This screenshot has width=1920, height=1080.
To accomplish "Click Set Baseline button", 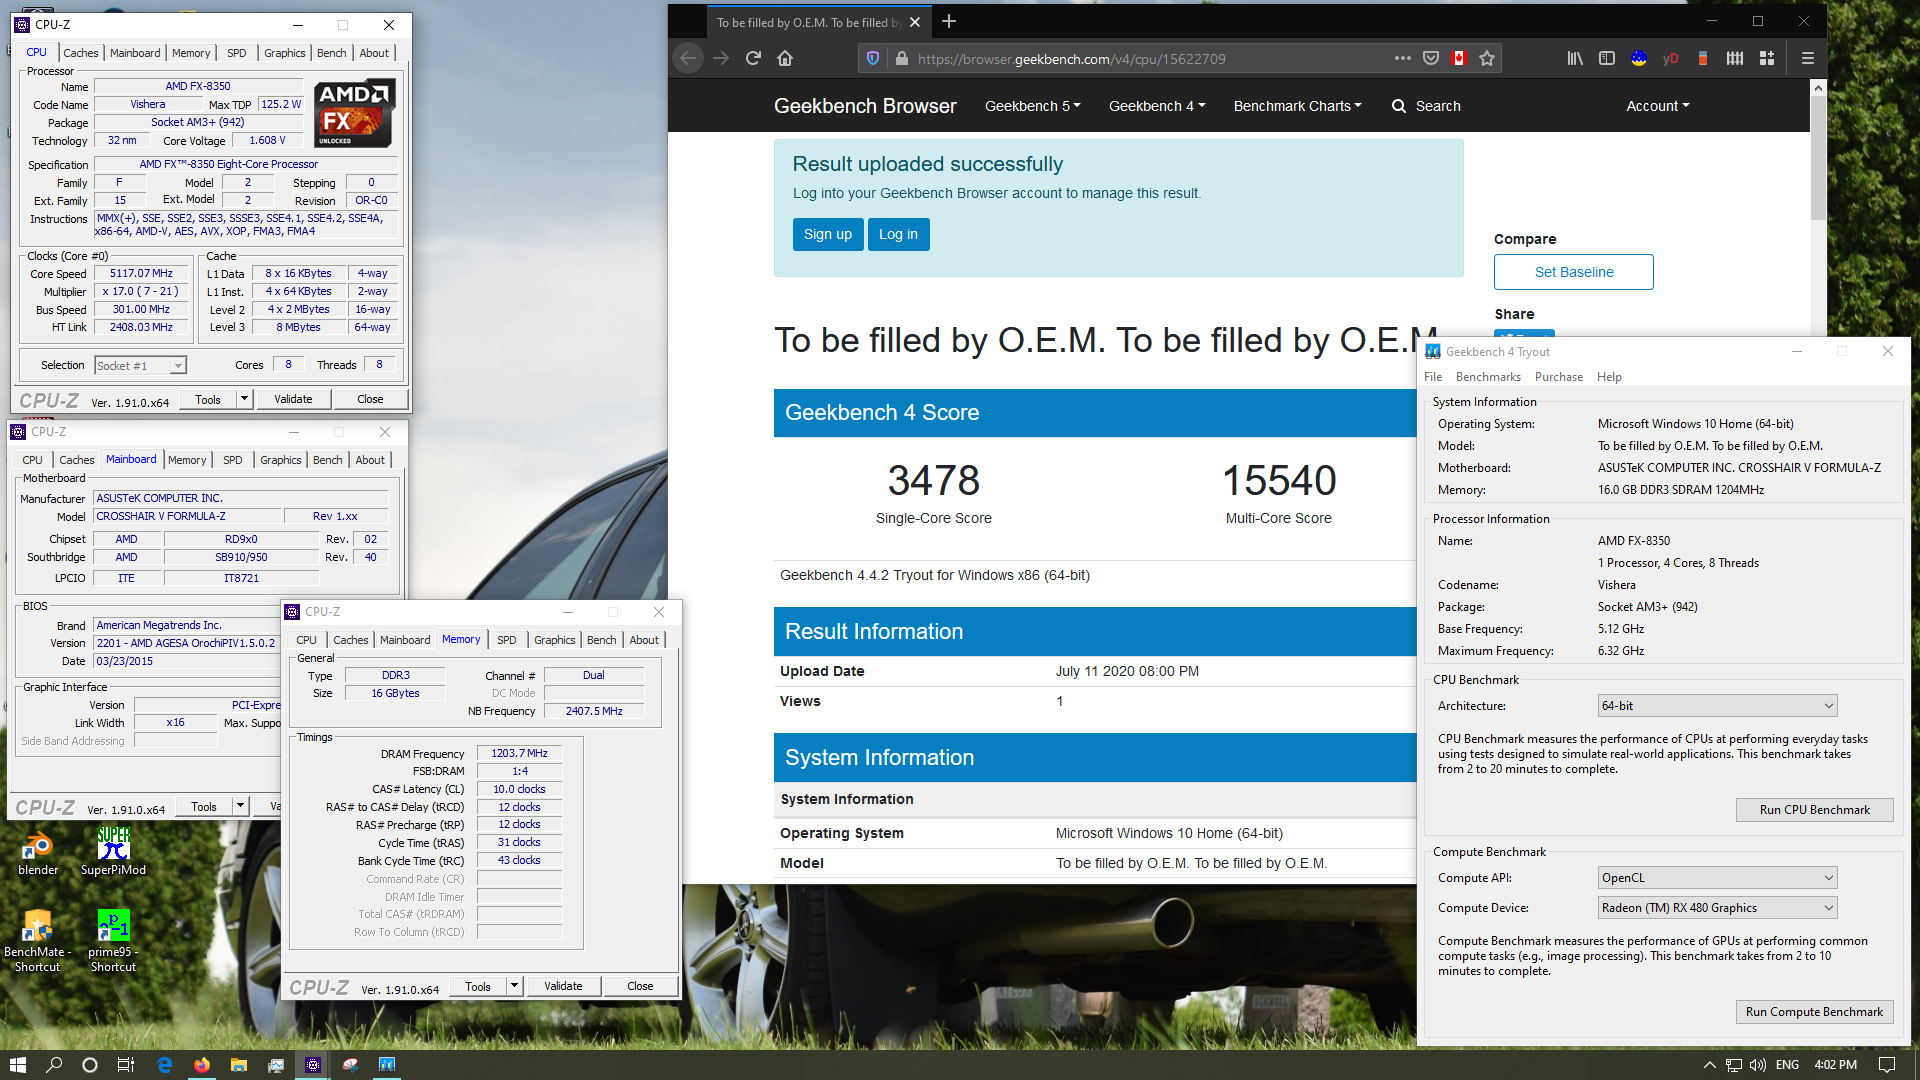I will [1573, 272].
